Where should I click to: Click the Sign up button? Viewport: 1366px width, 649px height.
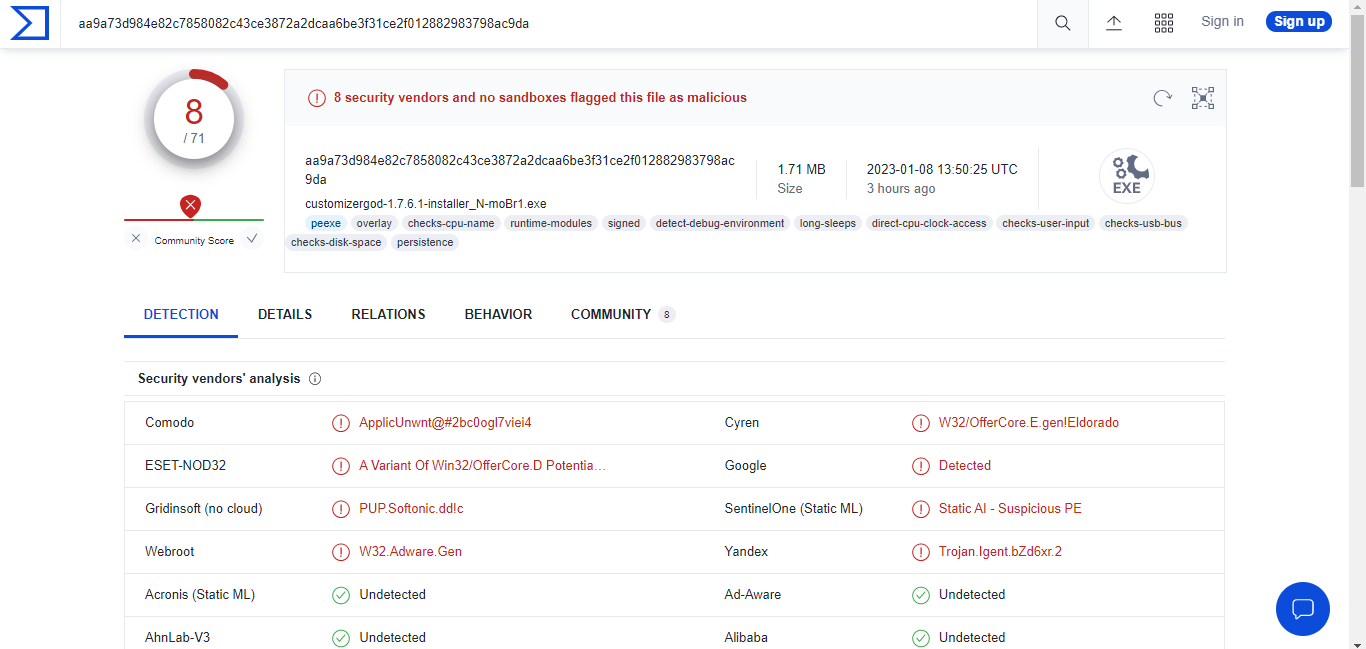[x=1299, y=21]
